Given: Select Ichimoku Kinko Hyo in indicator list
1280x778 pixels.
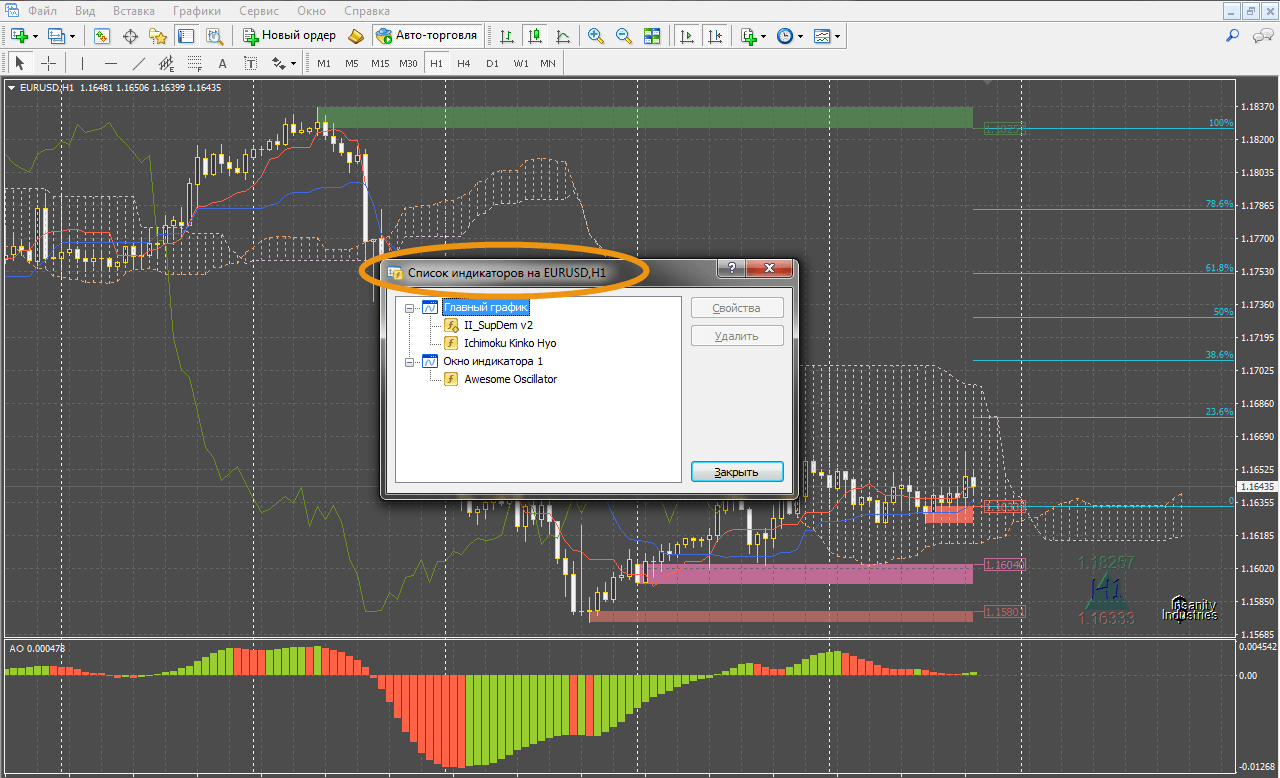Looking at the screenshot, I should (x=510, y=343).
